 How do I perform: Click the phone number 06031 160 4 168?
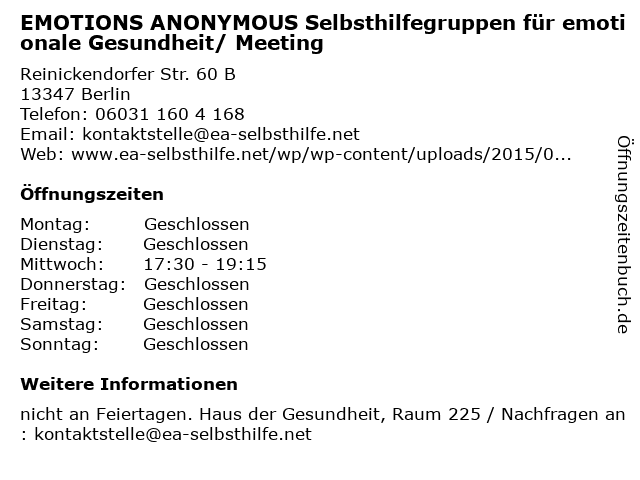(170, 114)
